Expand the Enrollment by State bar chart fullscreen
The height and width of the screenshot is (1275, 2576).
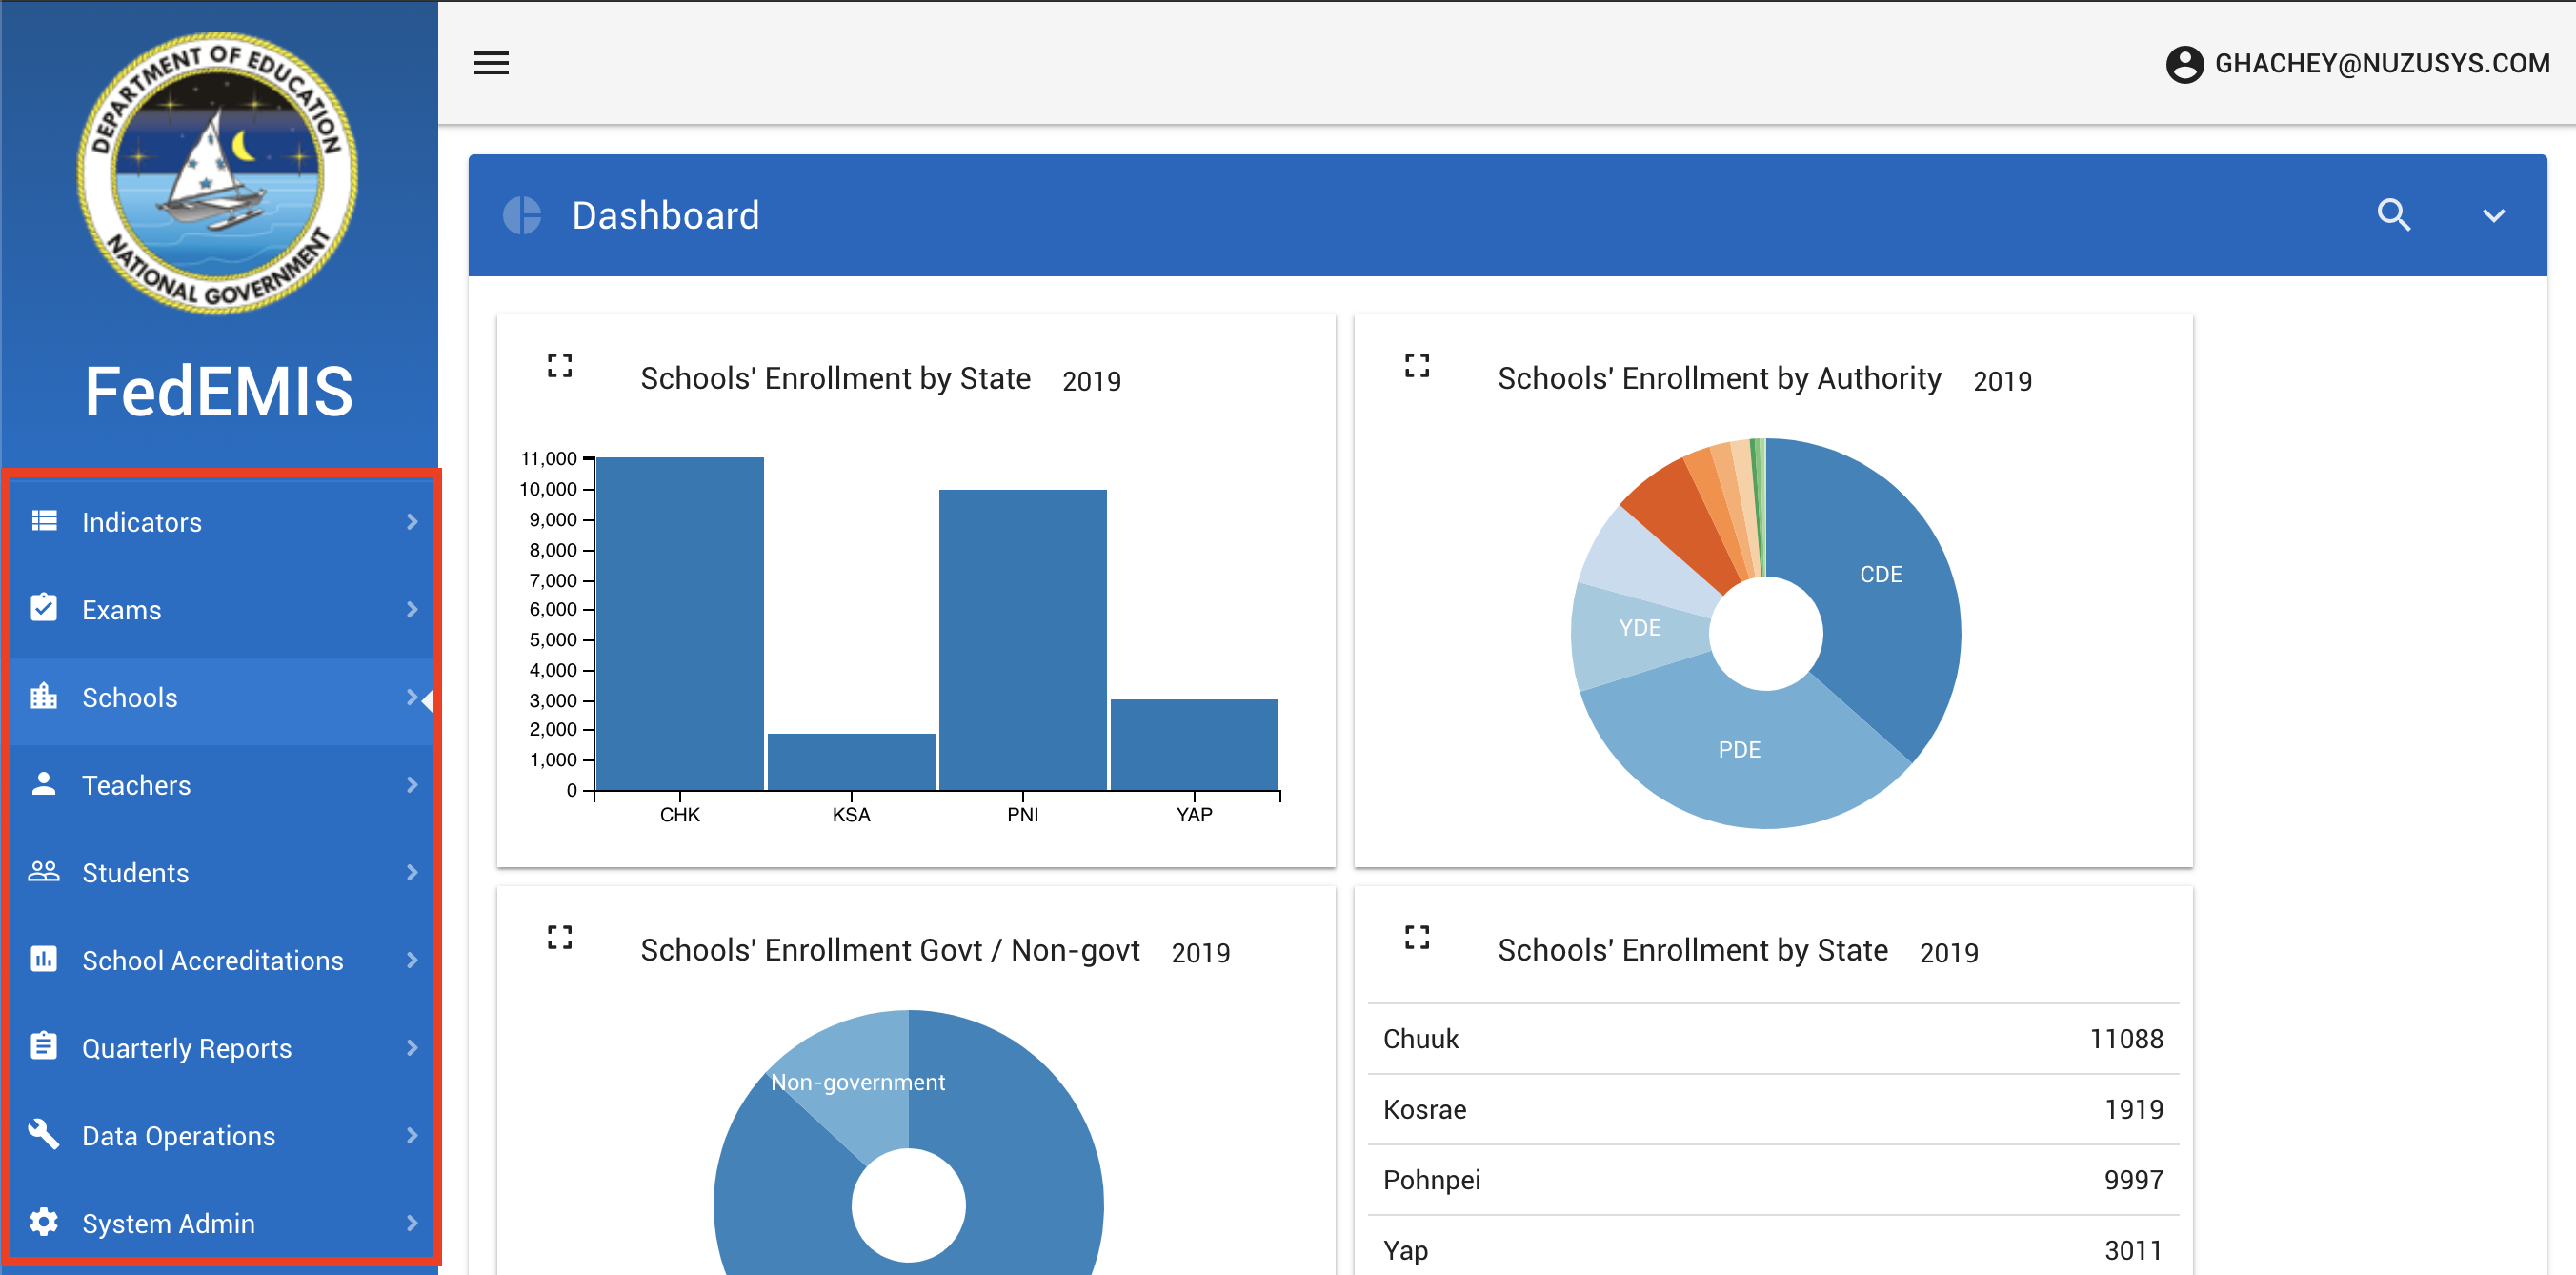coord(560,365)
